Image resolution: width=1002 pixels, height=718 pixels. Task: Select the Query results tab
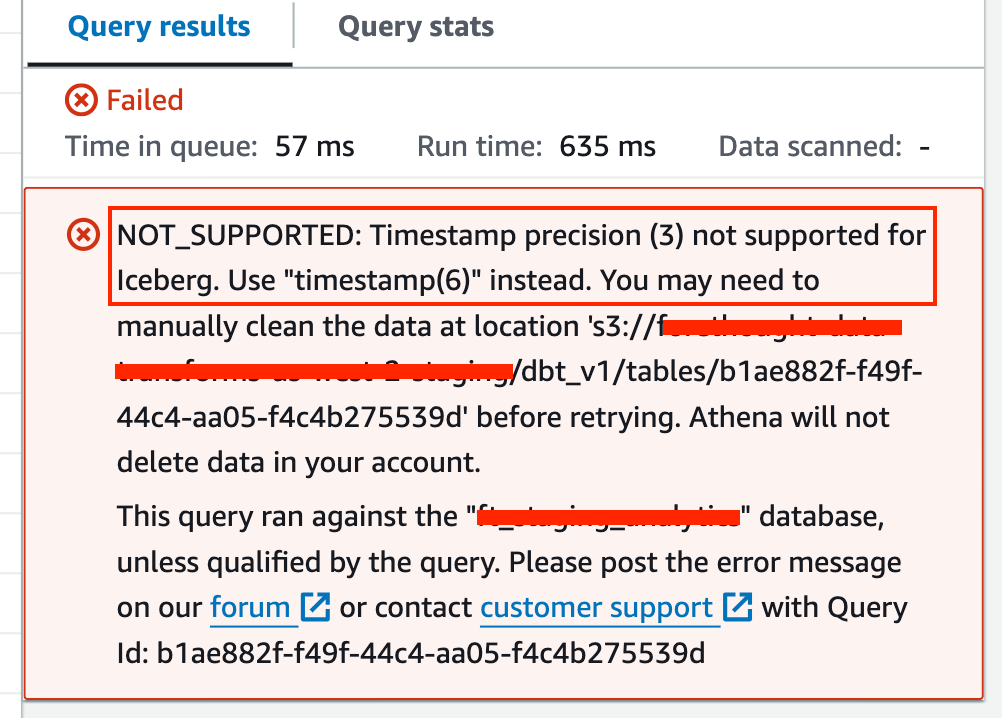(x=157, y=27)
